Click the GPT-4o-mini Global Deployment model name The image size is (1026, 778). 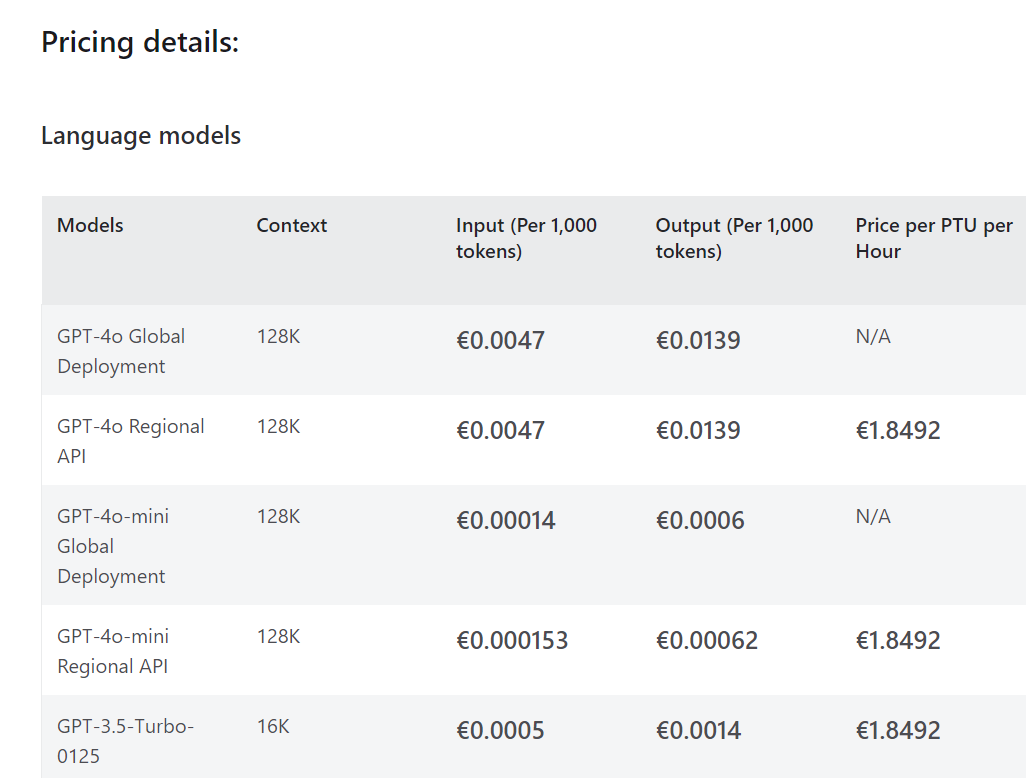(x=113, y=546)
